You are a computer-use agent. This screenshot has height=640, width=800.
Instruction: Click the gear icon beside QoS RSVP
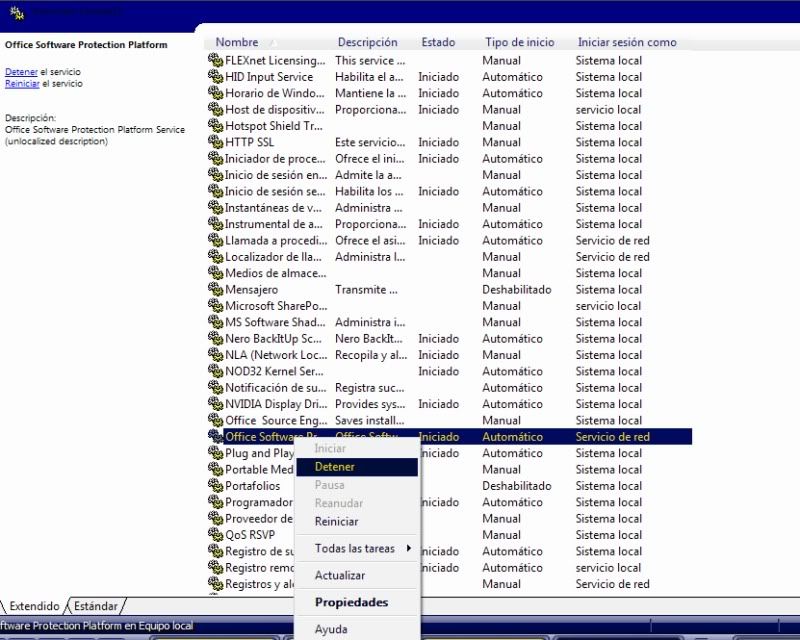coord(215,534)
